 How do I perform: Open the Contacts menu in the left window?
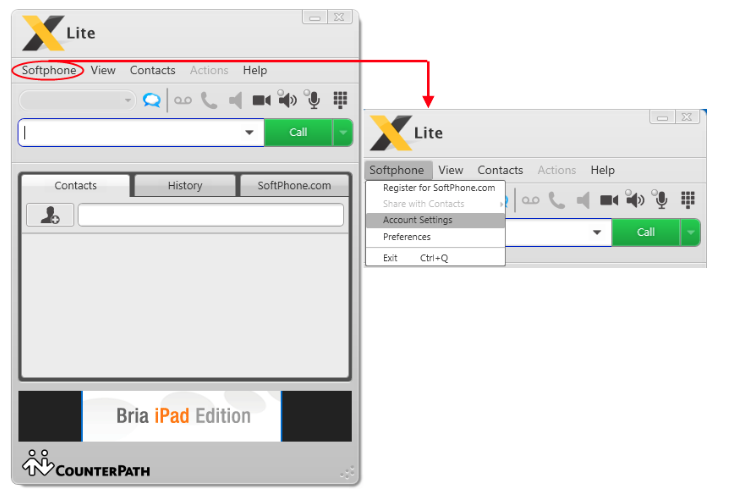point(152,70)
